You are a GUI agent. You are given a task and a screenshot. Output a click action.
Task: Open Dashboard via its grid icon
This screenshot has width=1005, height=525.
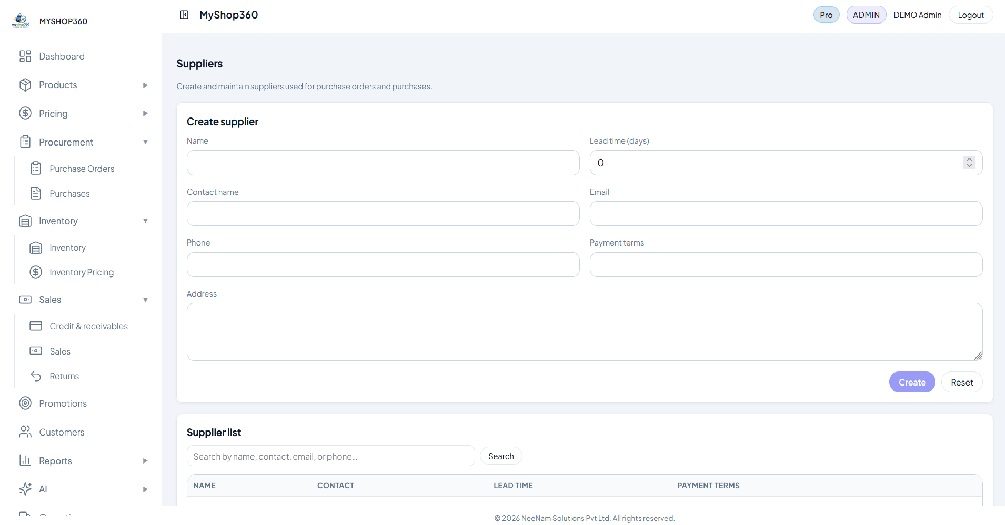click(25, 56)
